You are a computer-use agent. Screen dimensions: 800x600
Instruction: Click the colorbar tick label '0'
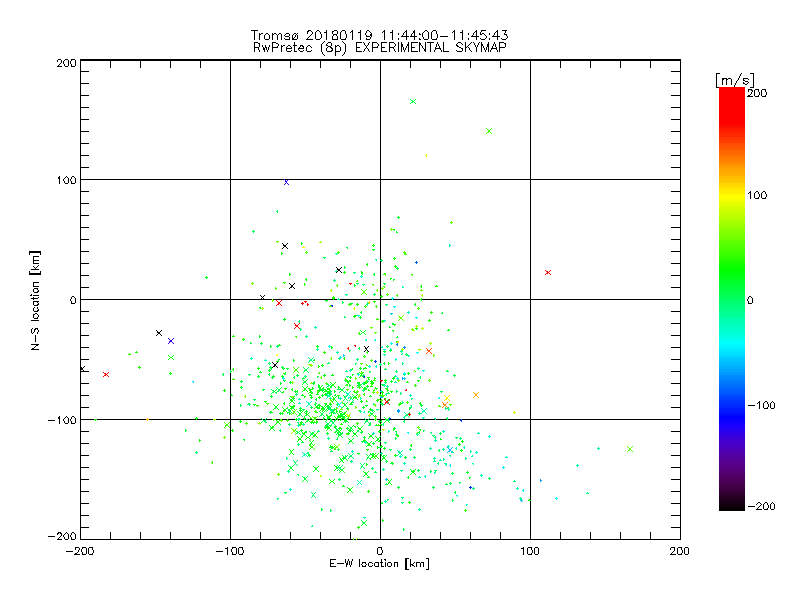[749, 300]
